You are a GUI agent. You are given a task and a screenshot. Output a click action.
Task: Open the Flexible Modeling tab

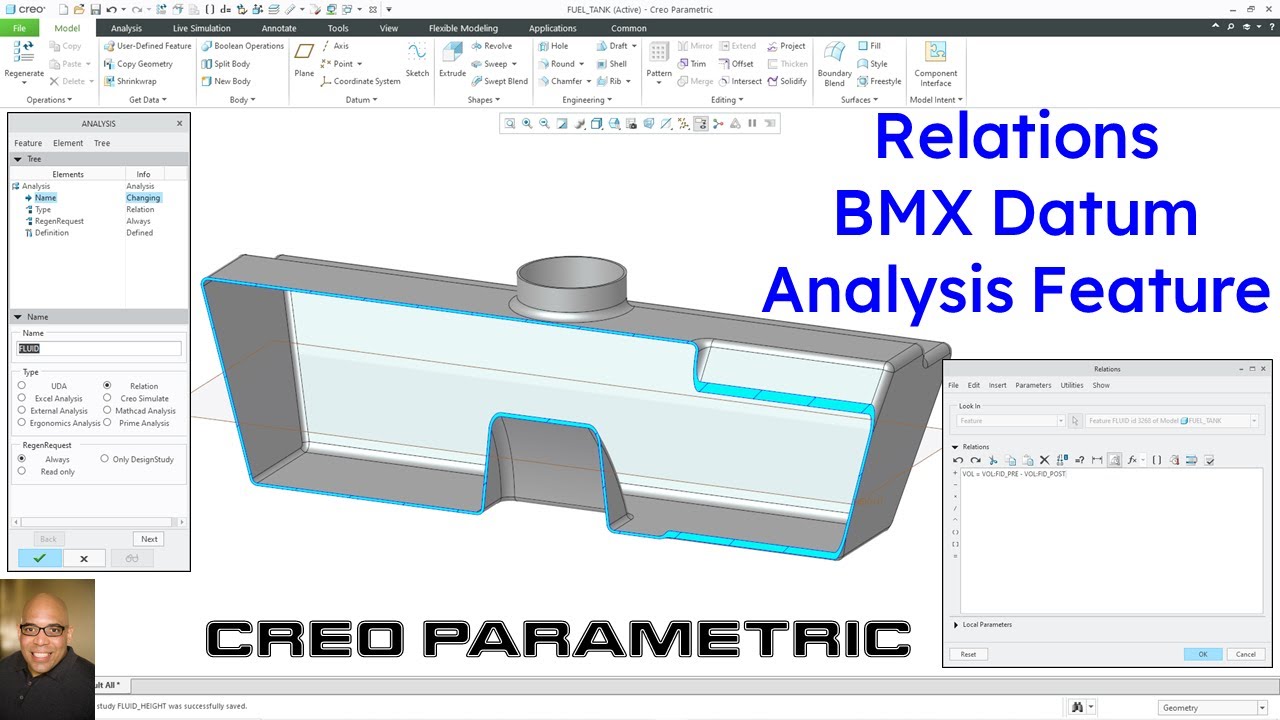(x=463, y=28)
